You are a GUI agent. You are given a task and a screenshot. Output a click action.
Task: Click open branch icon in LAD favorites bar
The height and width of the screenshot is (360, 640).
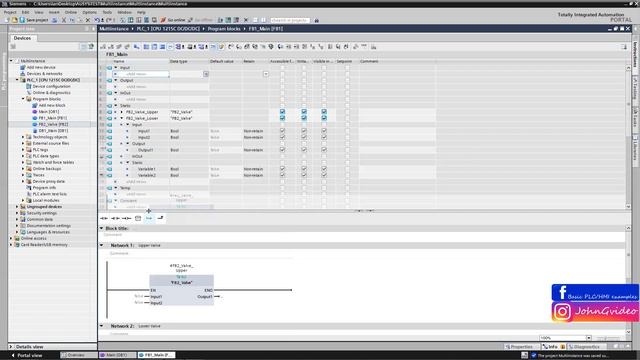click(149, 218)
